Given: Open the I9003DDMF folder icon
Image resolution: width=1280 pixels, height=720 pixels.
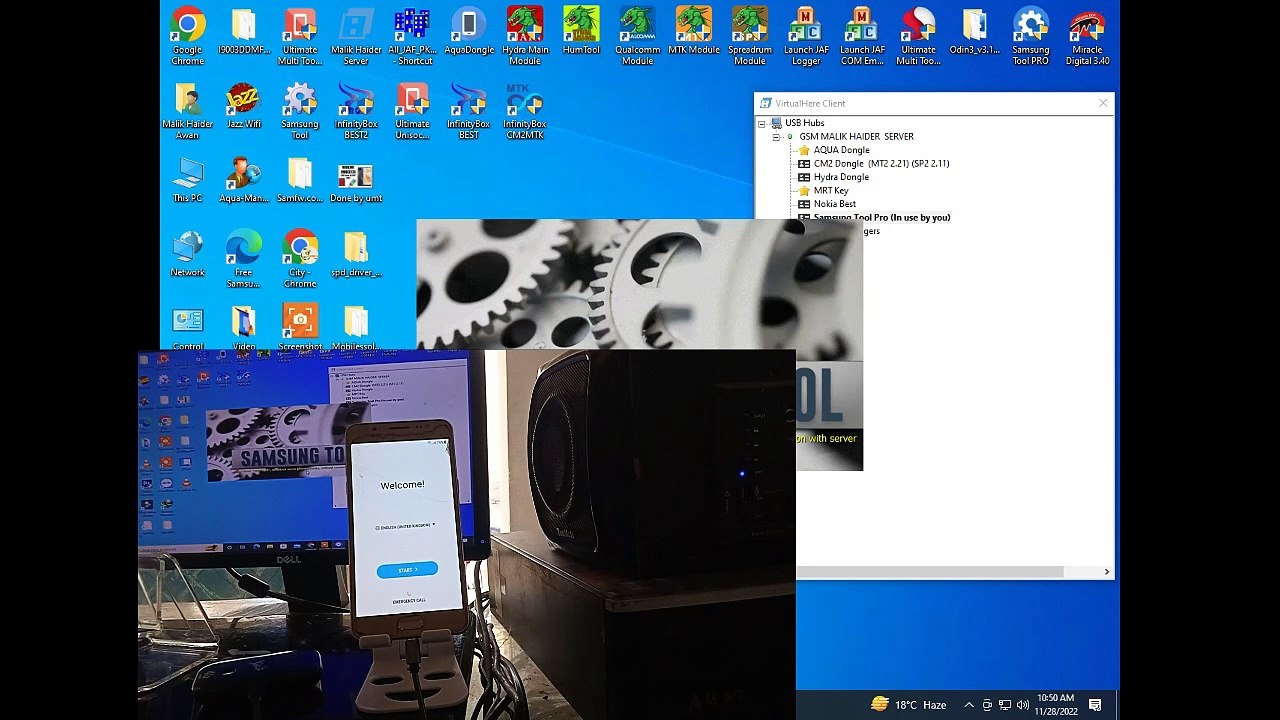Looking at the screenshot, I should (x=243, y=31).
